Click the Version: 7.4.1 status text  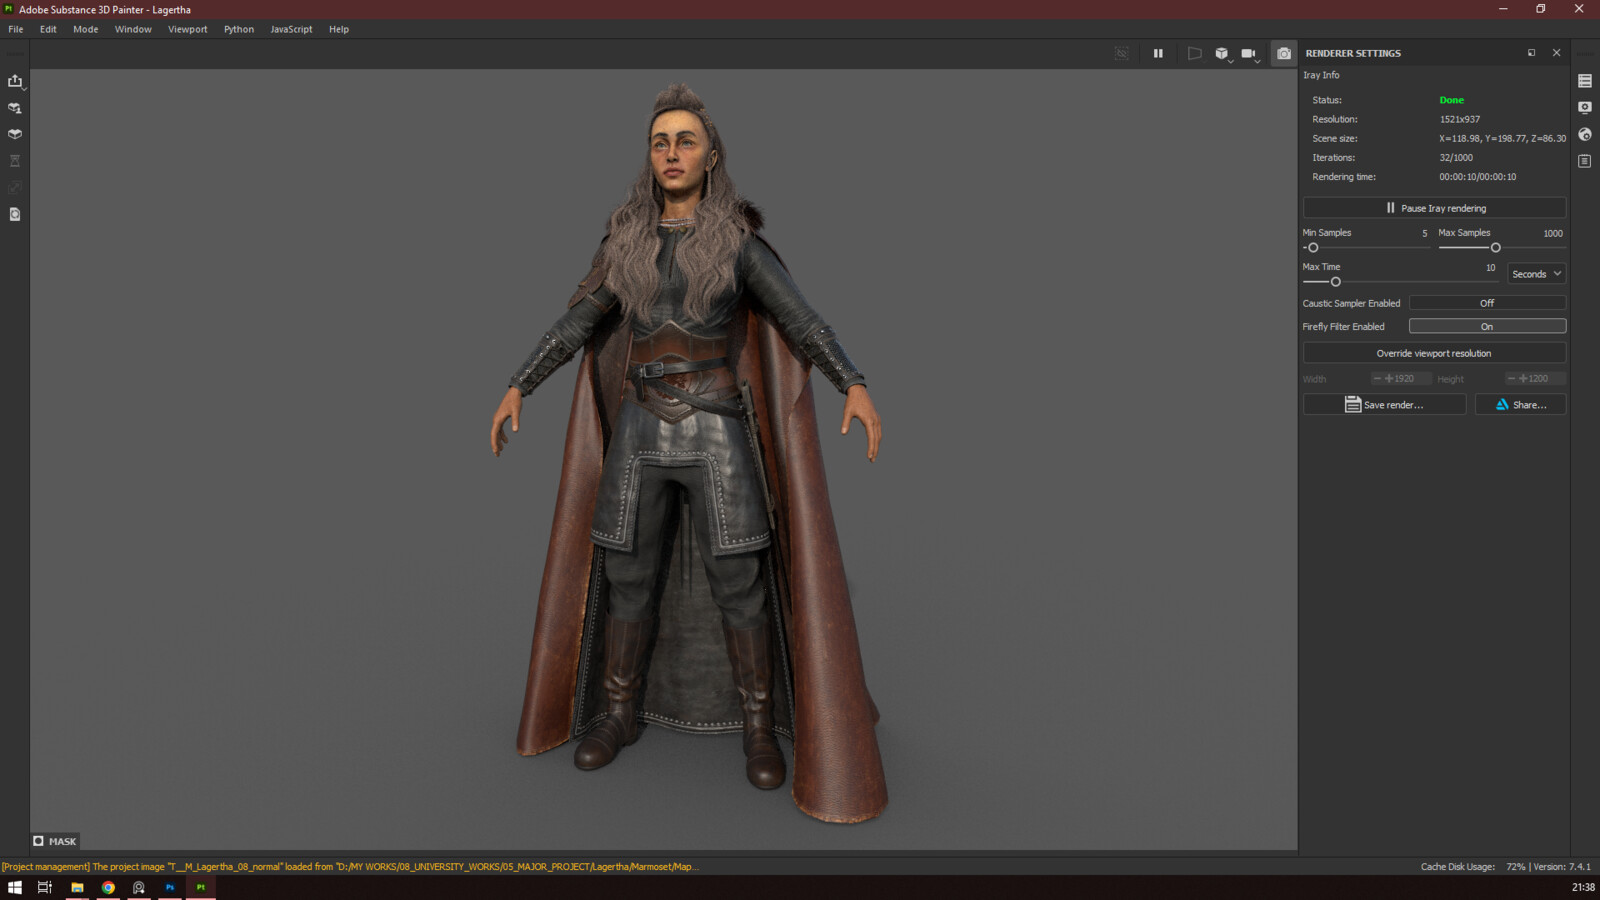pos(1562,867)
